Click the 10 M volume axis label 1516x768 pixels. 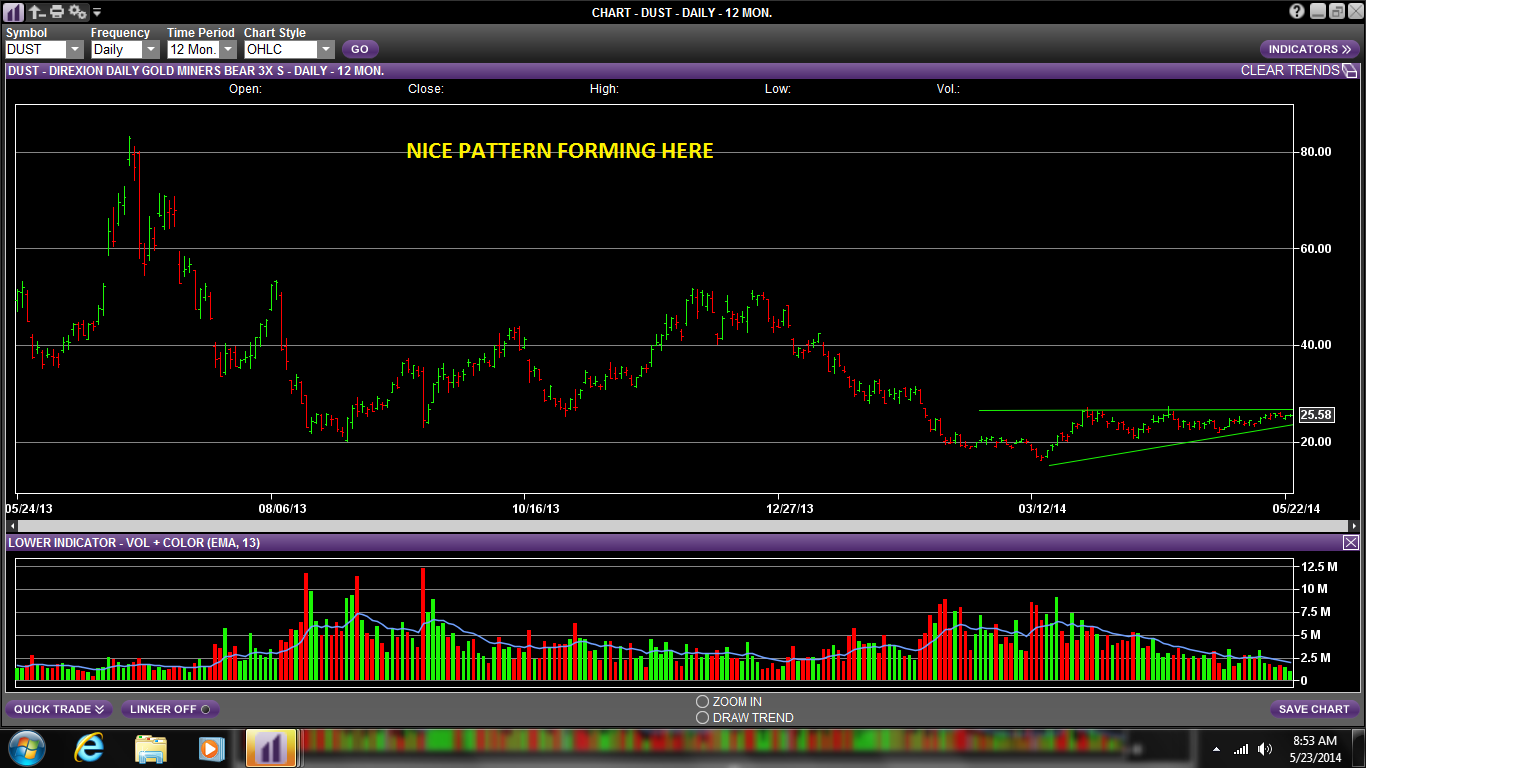click(1314, 589)
